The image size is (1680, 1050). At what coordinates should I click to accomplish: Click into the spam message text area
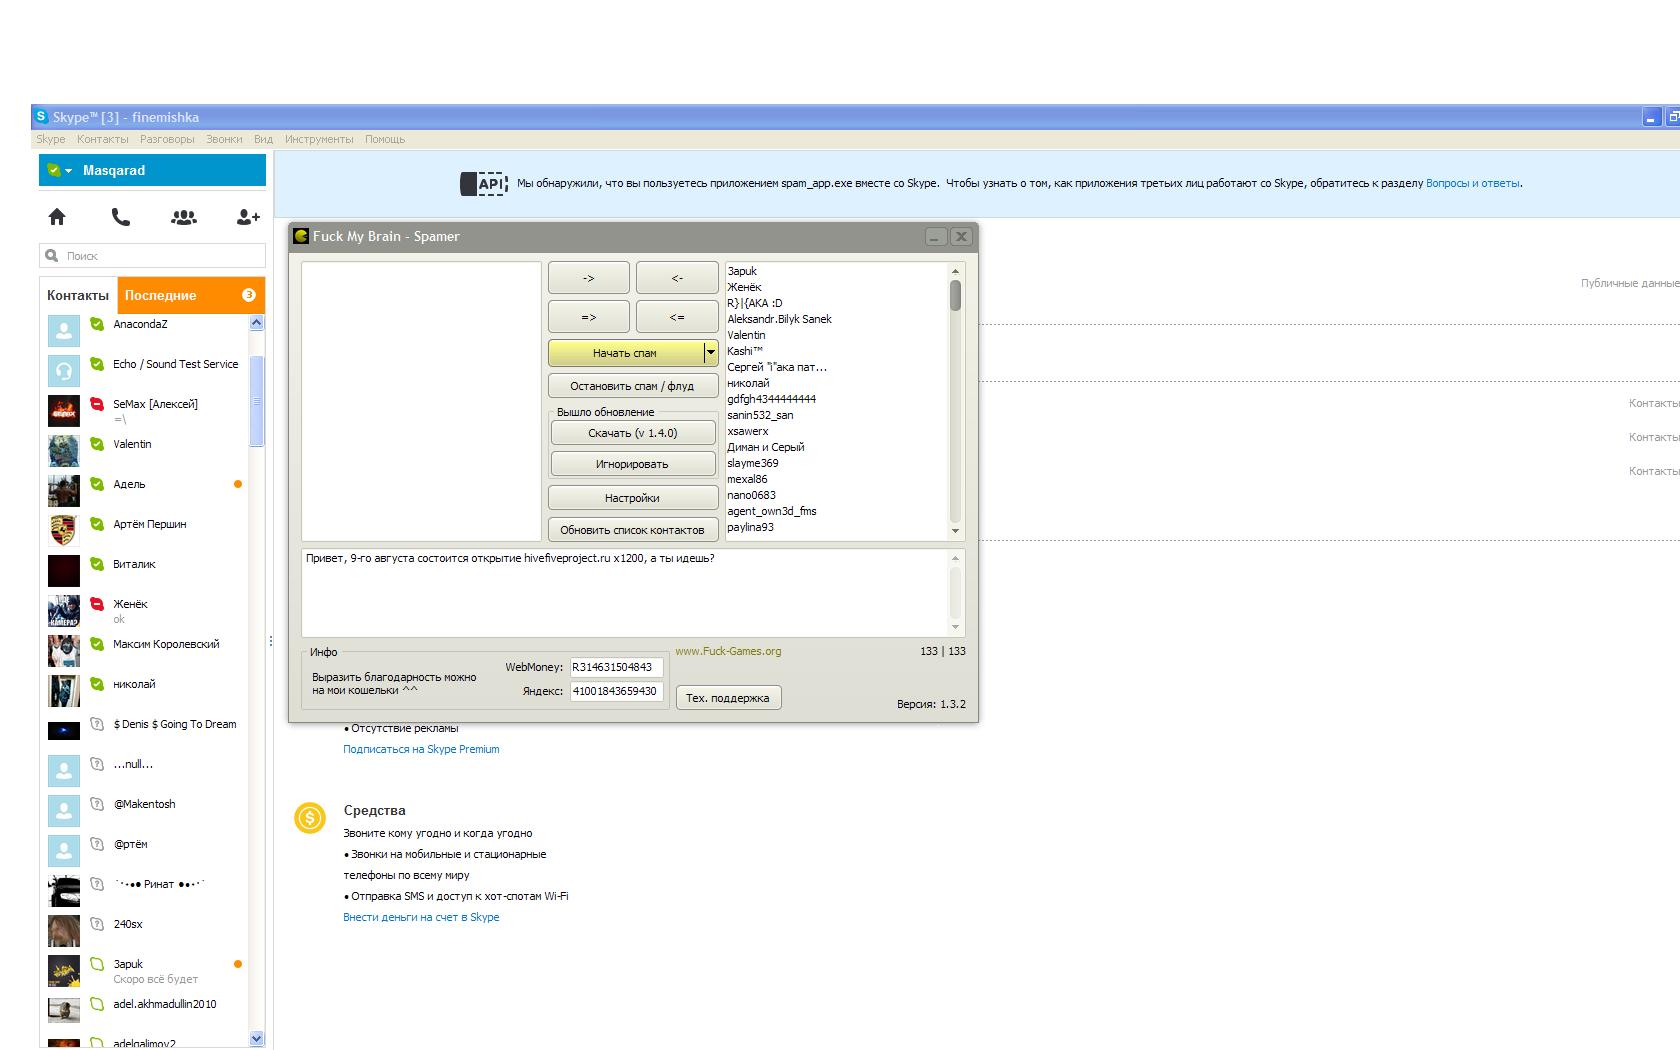625,593
